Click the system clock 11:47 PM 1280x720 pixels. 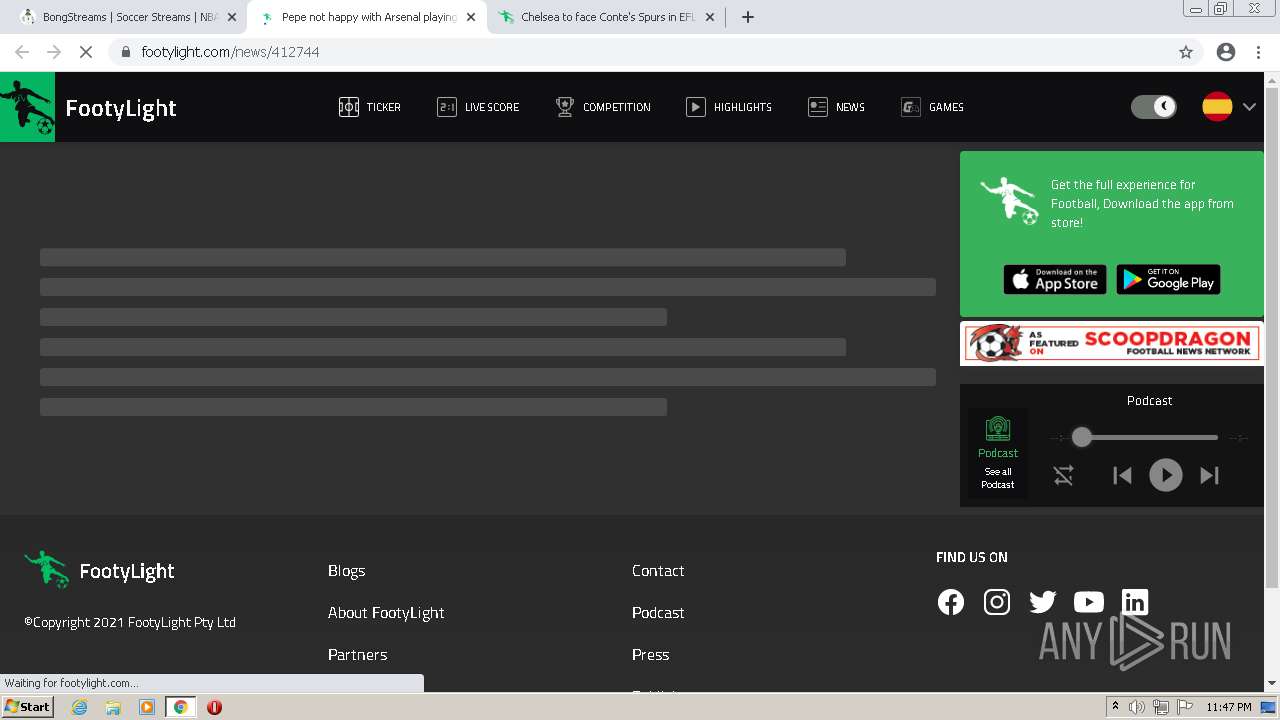[1229, 707]
